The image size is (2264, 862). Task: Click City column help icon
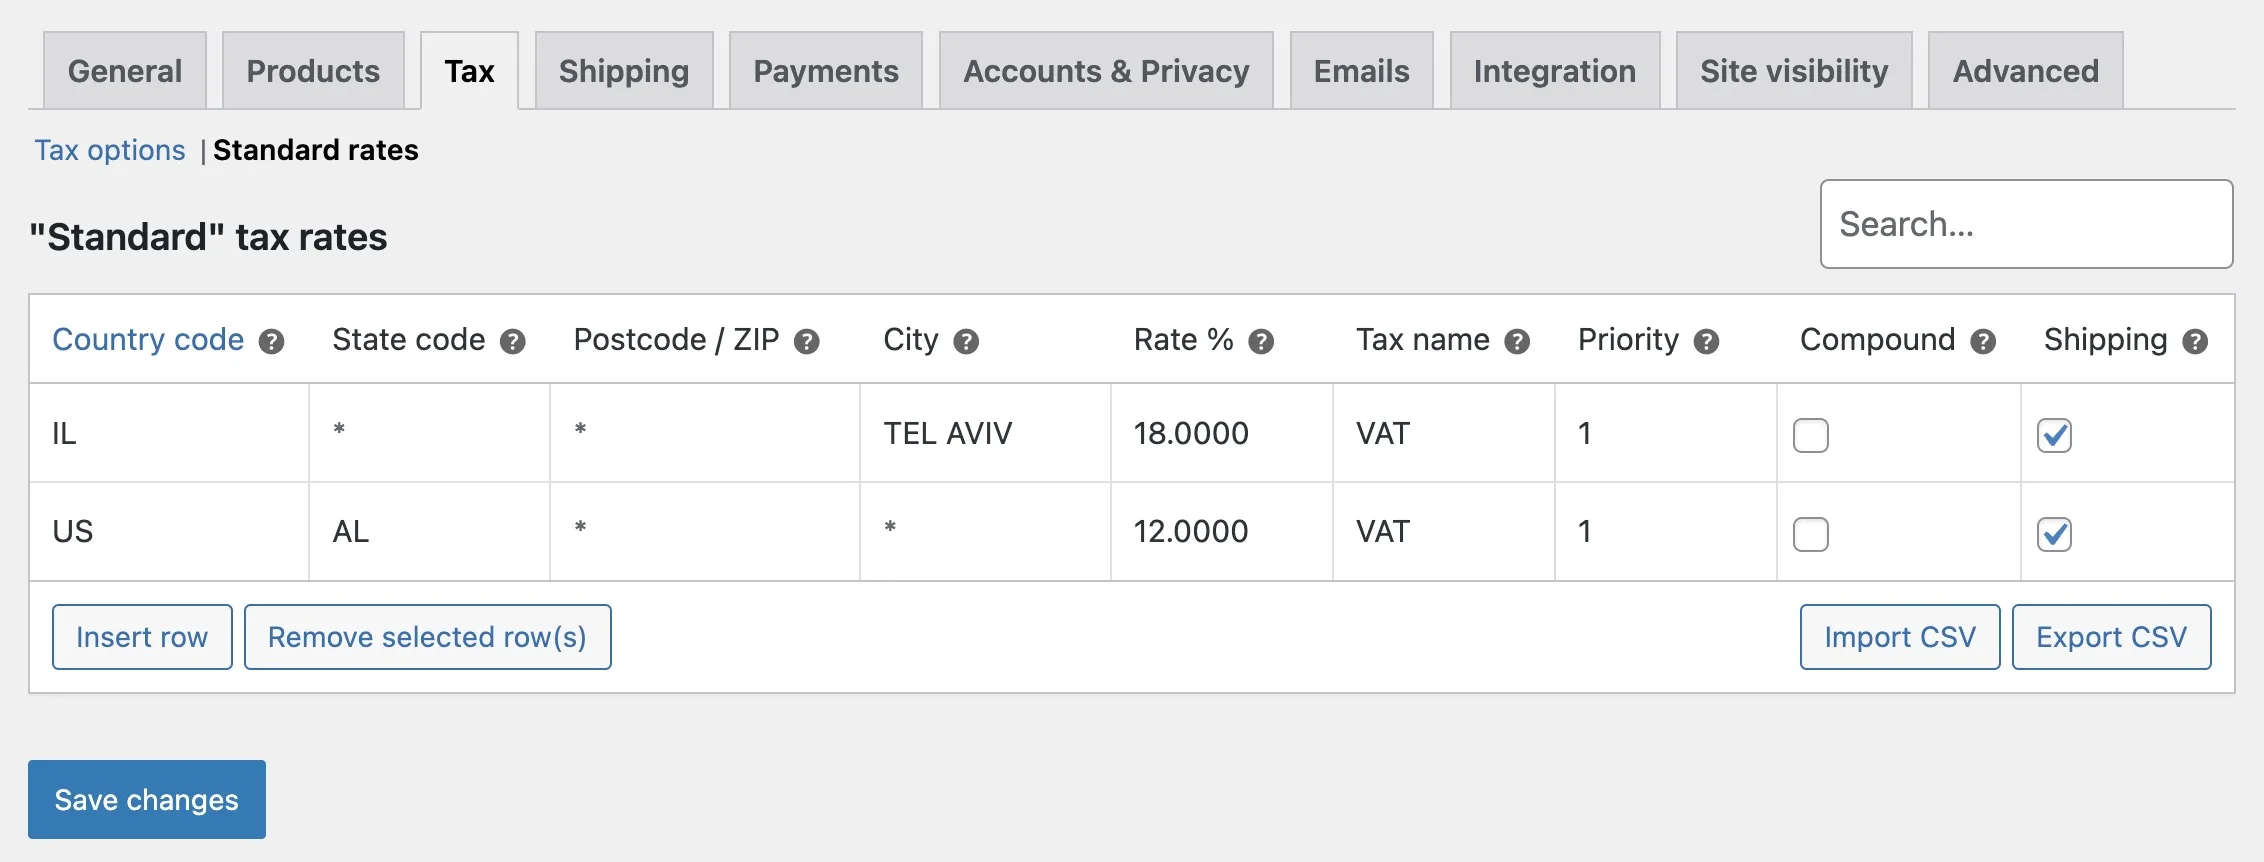966,342
